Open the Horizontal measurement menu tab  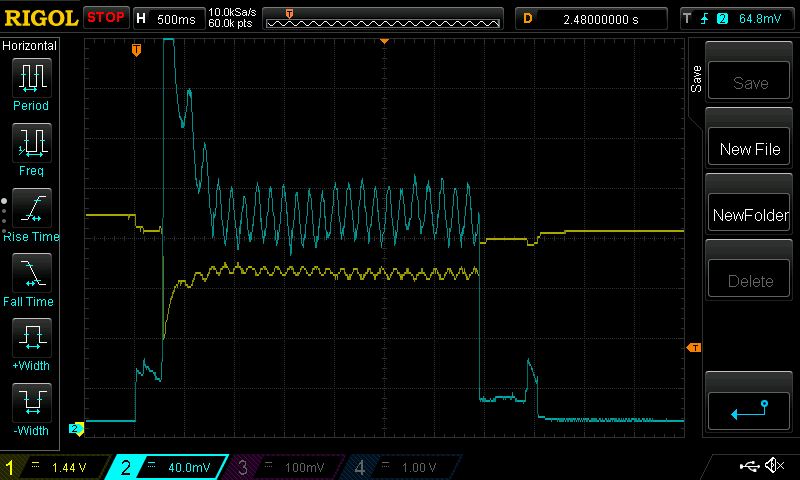tap(30, 46)
